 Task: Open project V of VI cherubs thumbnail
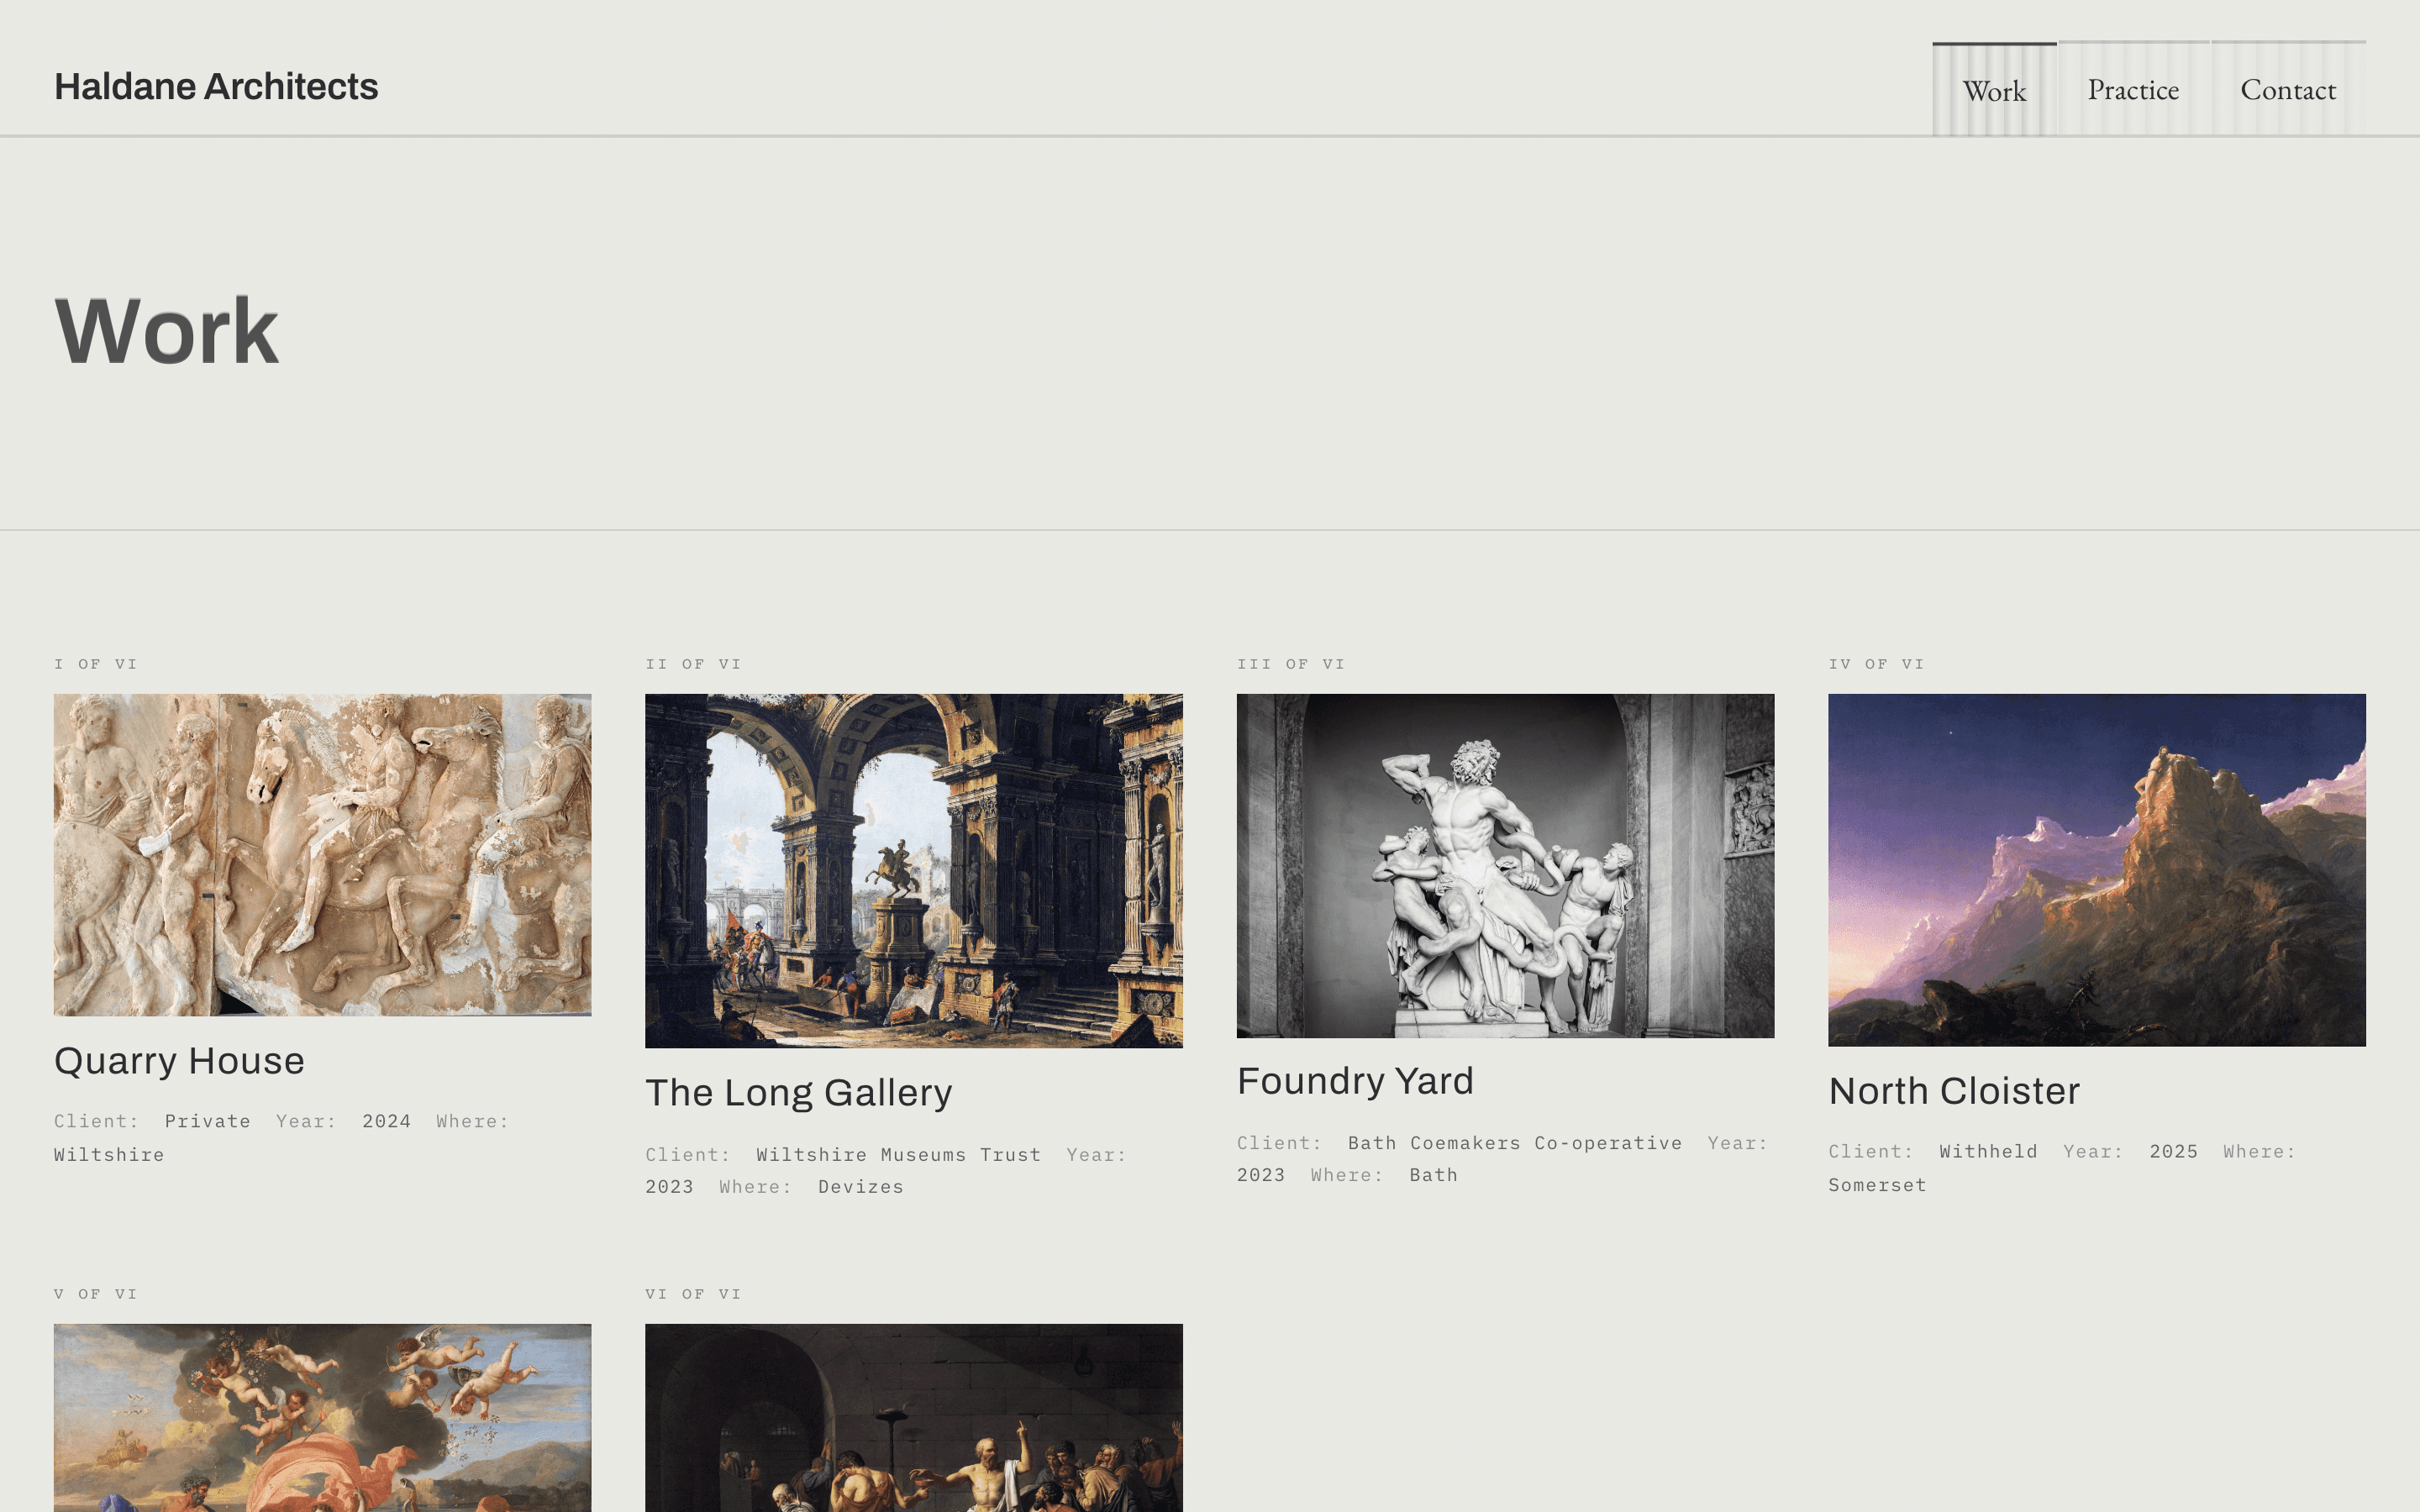322,1418
